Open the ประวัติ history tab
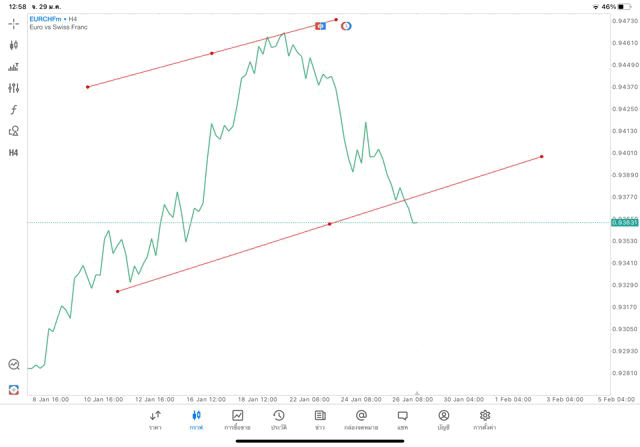640x447 pixels. point(279,419)
